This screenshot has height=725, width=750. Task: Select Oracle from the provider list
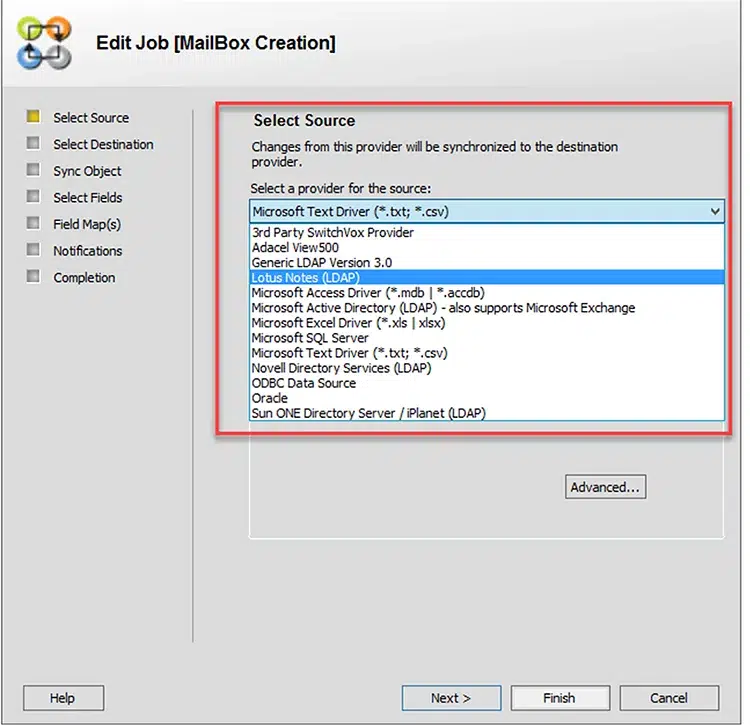pyautogui.click(x=487, y=398)
